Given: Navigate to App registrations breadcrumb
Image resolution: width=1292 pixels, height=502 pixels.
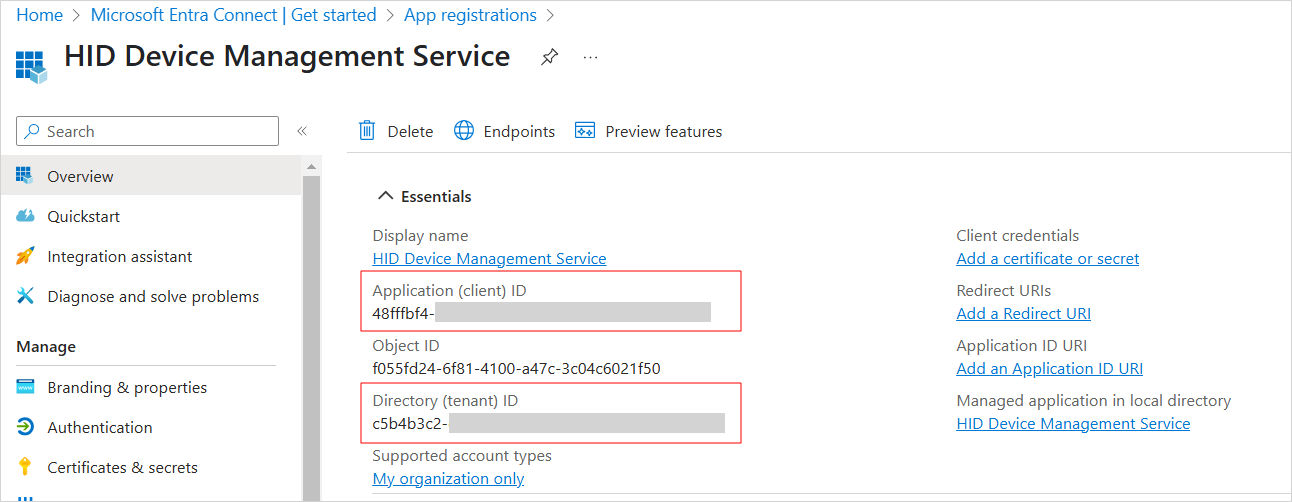Looking at the screenshot, I should 470,15.
